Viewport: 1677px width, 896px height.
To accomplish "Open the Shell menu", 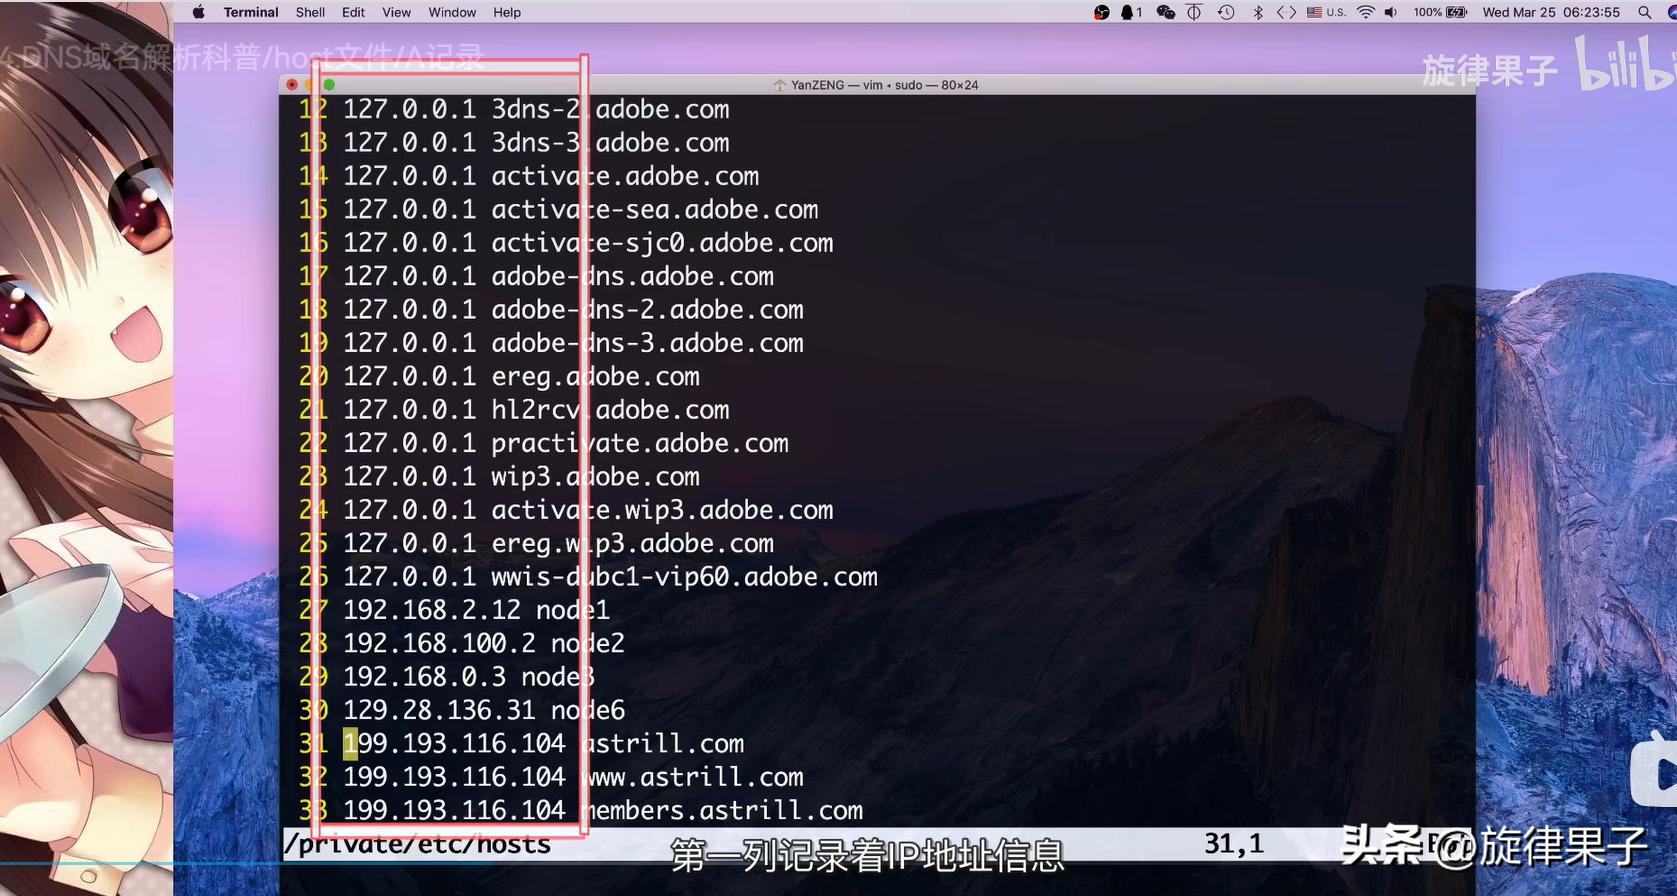I will [310, 12].
